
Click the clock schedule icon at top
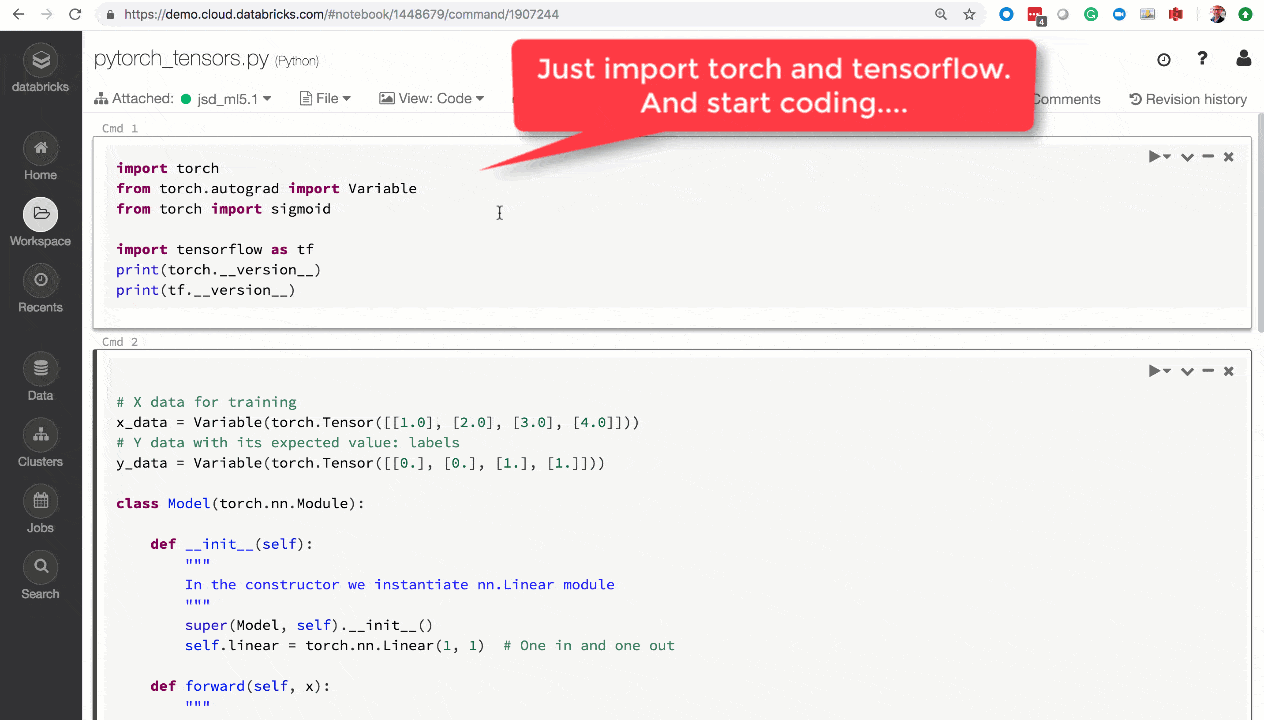coord(1164,60)
